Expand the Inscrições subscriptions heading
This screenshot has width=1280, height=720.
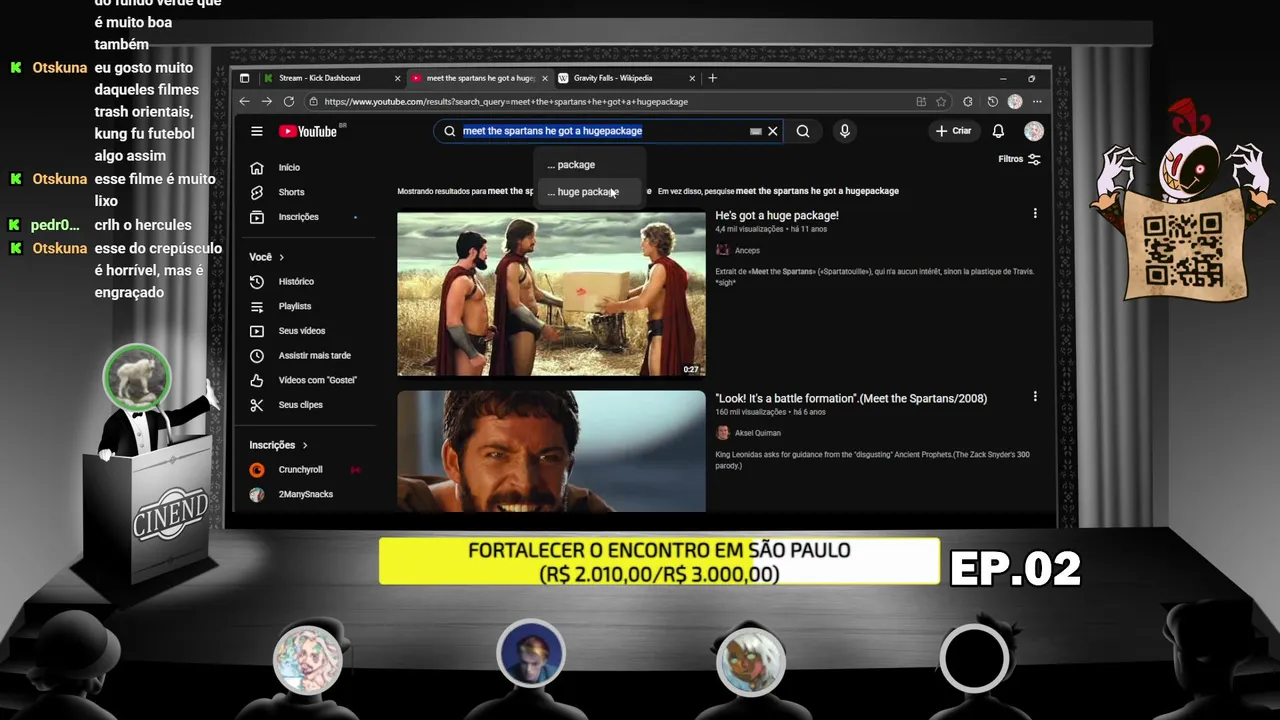279,445
